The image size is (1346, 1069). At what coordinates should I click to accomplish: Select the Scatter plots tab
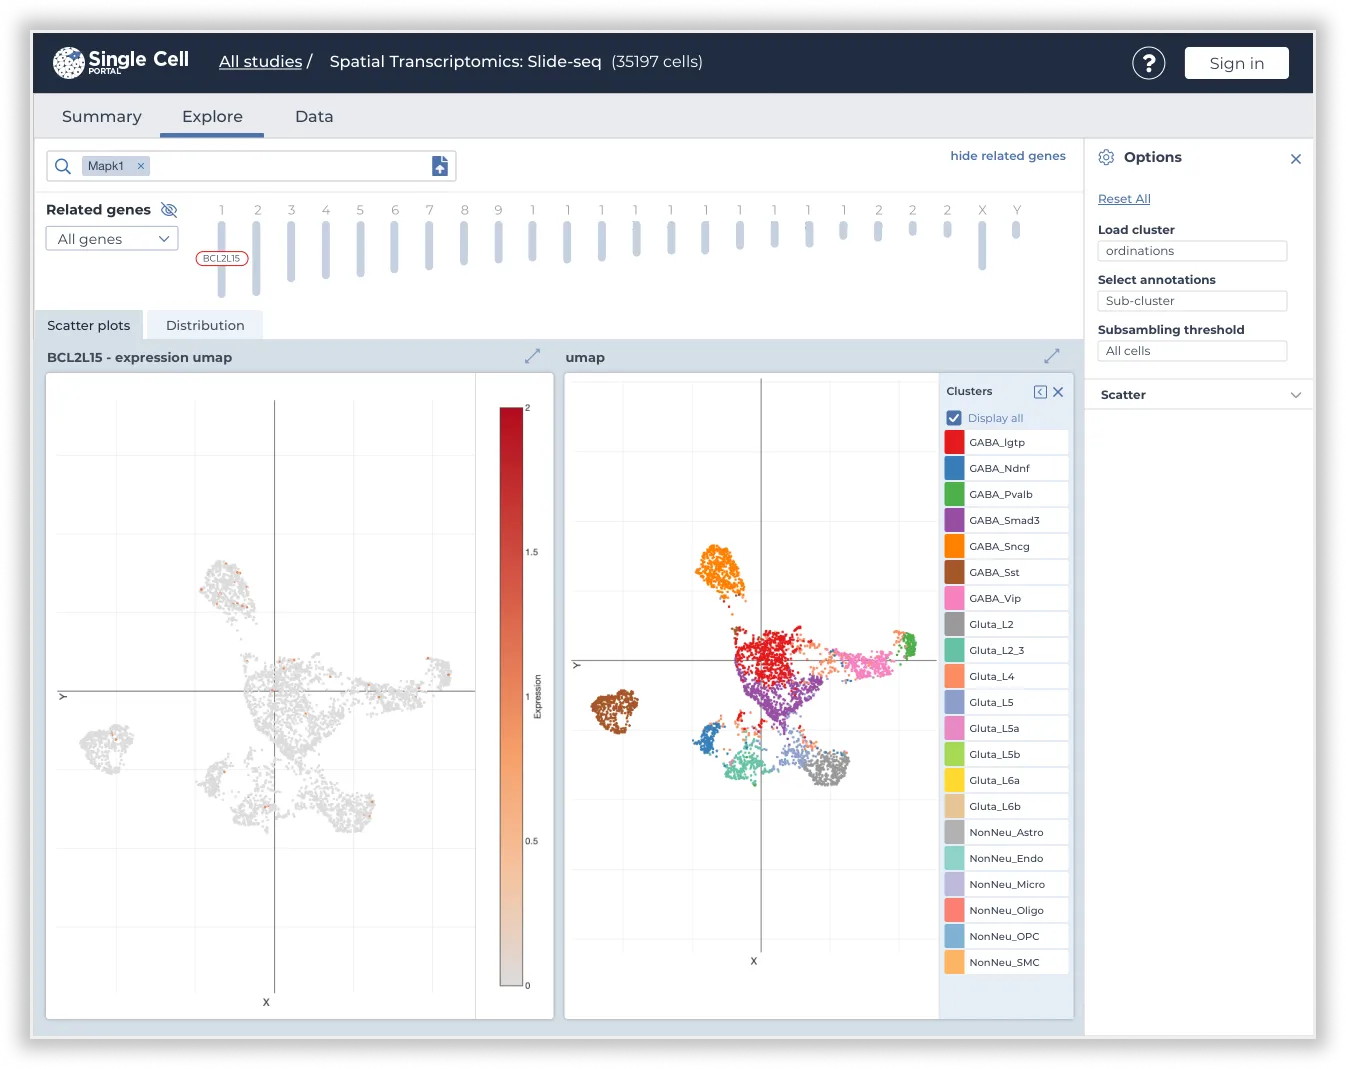89,325
